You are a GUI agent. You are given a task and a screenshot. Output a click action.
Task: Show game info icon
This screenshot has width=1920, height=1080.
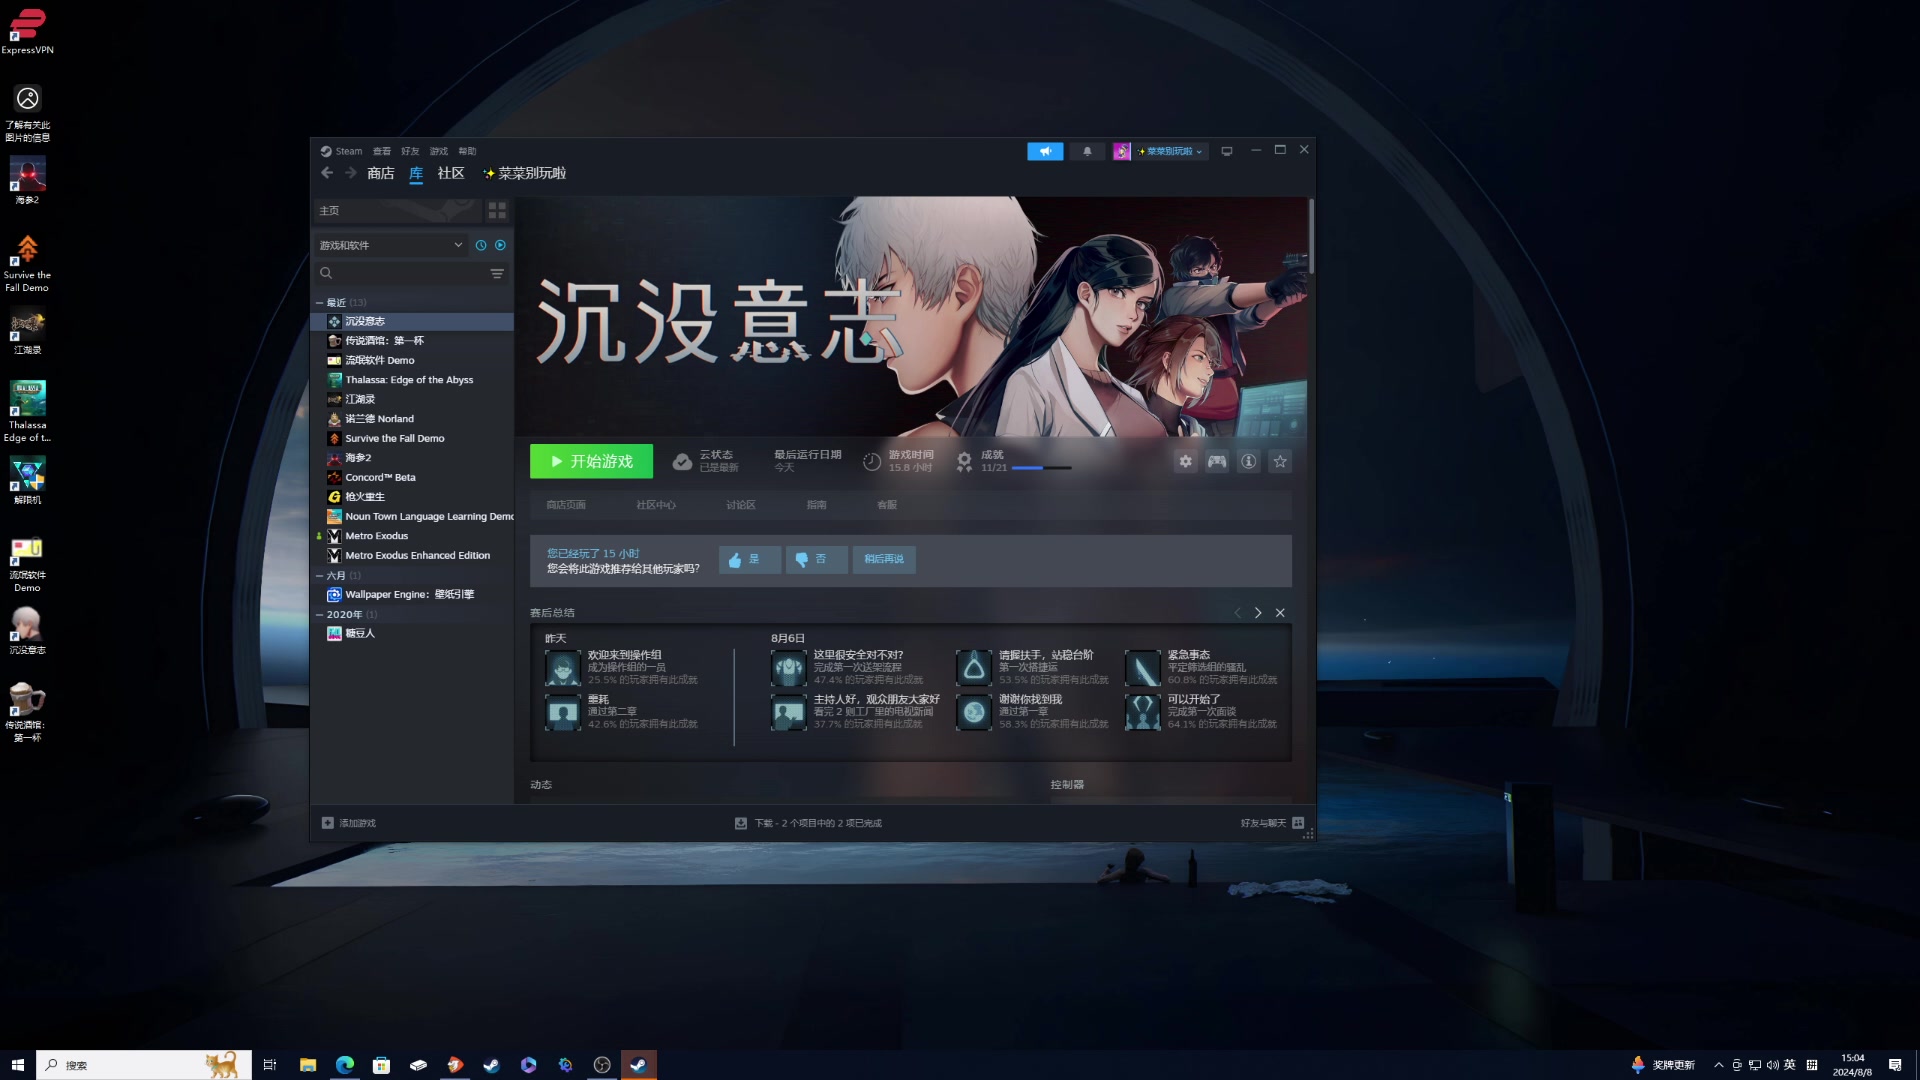[1248, 461]
